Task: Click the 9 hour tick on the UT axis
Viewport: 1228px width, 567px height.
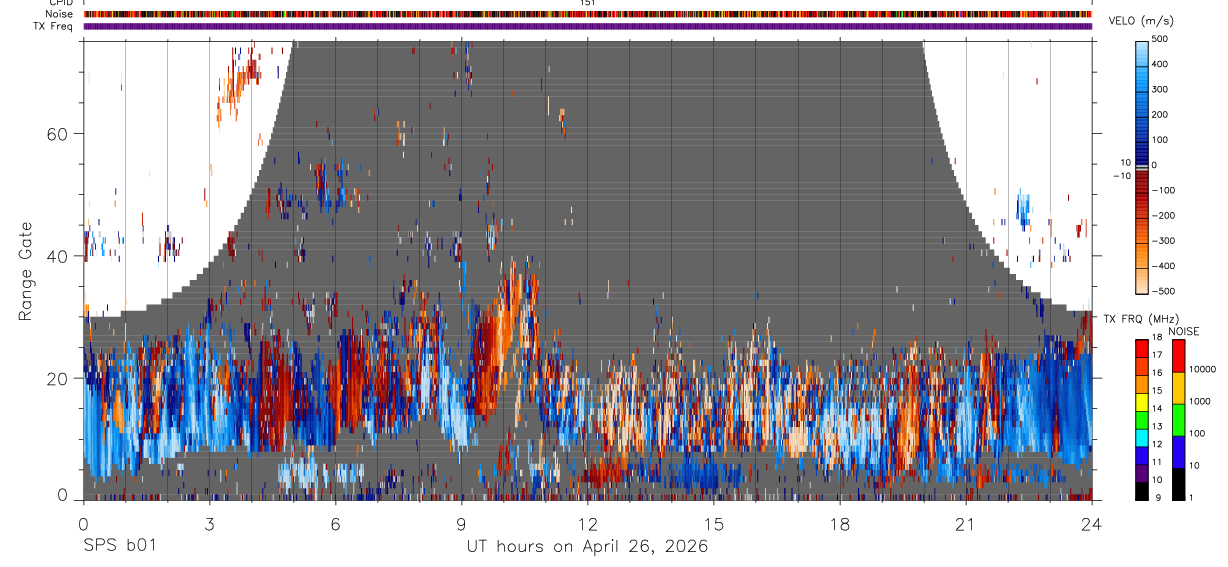Action: point(462,523)
